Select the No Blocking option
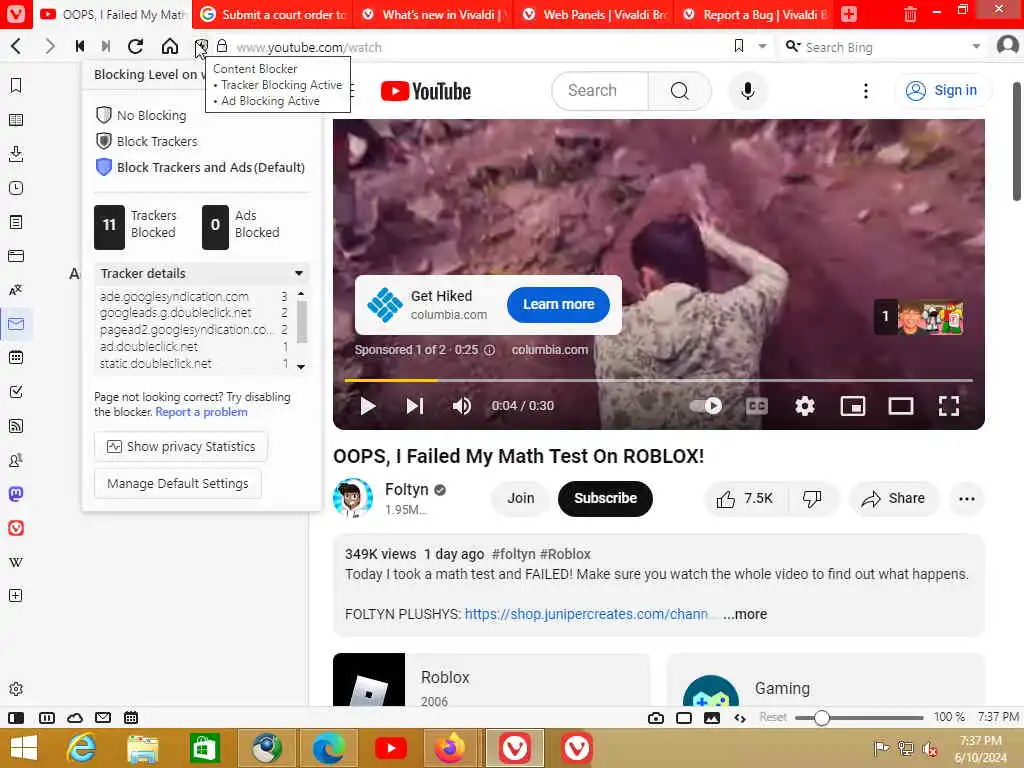1024x768 pixels. click(x=141, y=116)
